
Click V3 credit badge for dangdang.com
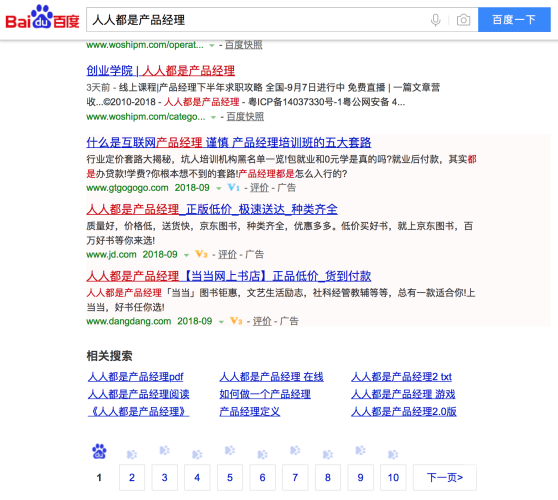[x=236, y=321]
